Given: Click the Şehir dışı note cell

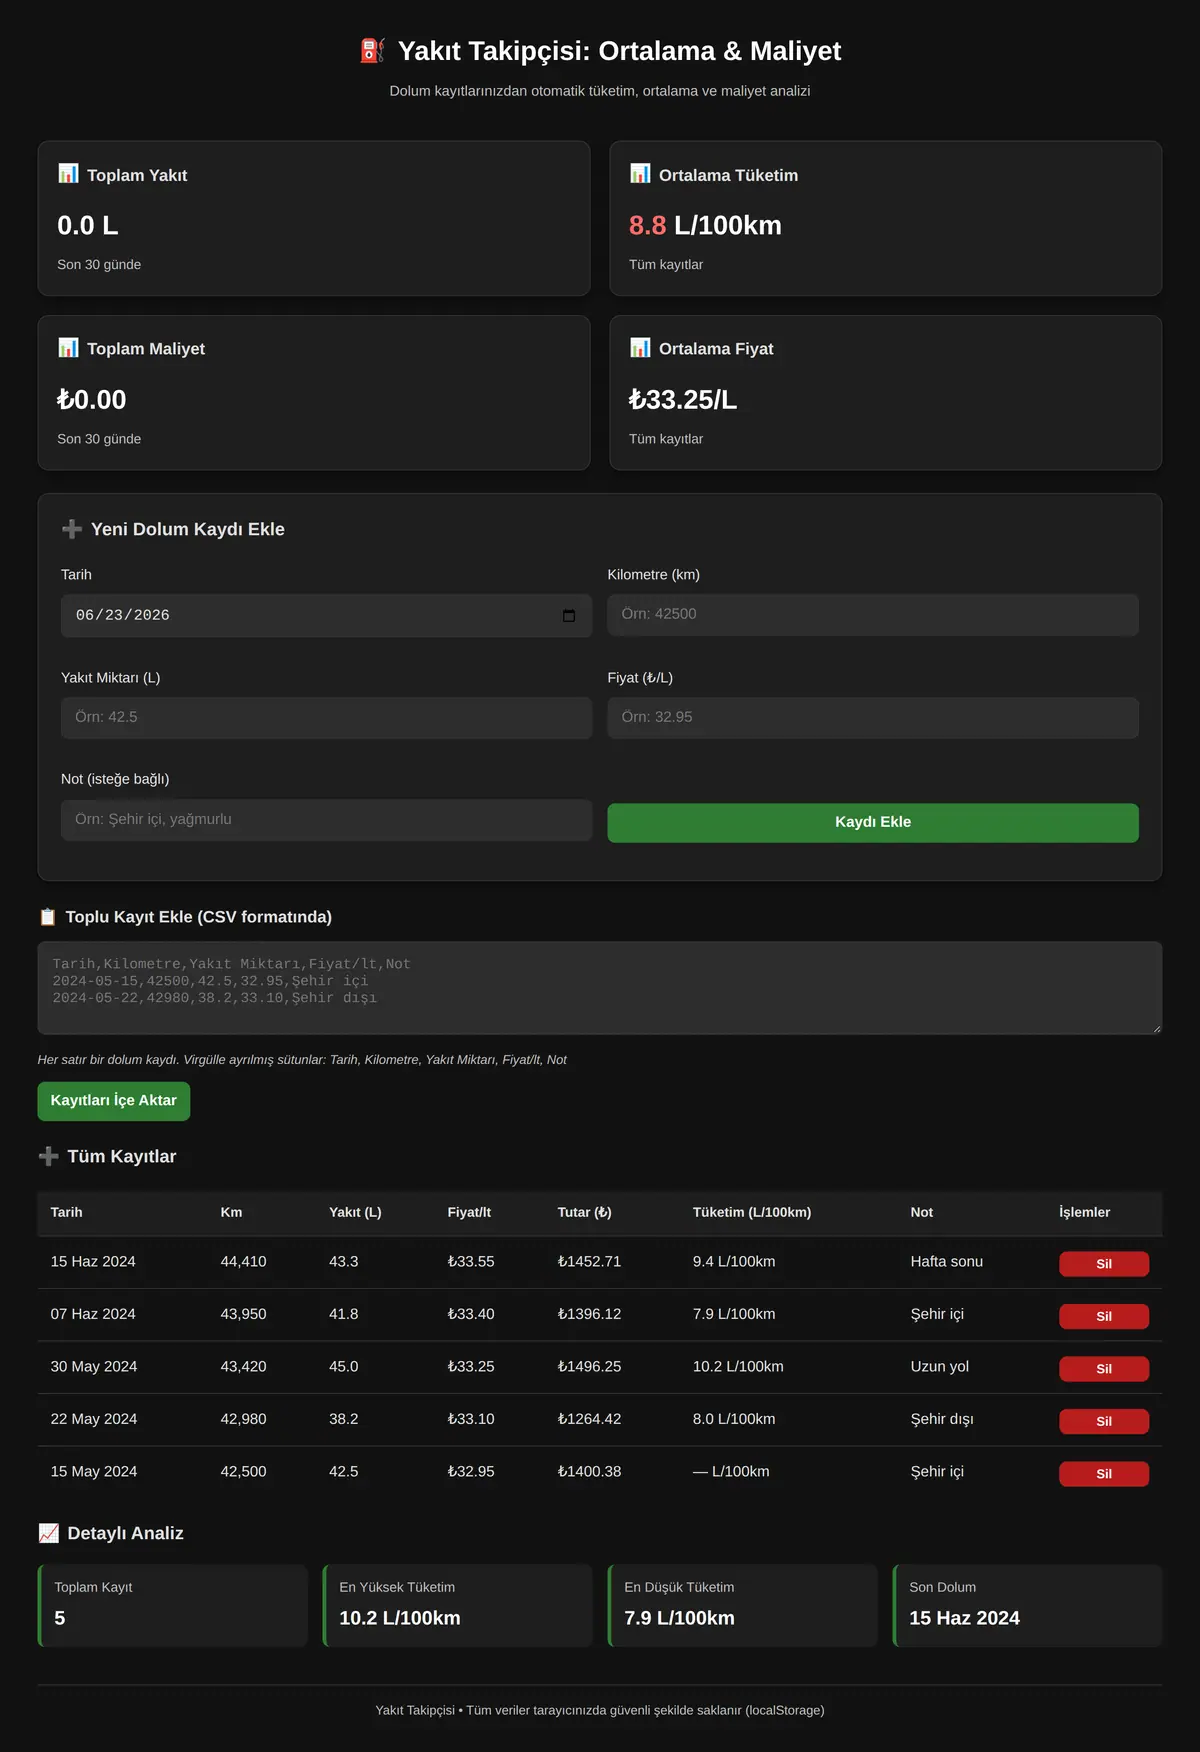Looking at the screenshot, I should click(942, 1419).
